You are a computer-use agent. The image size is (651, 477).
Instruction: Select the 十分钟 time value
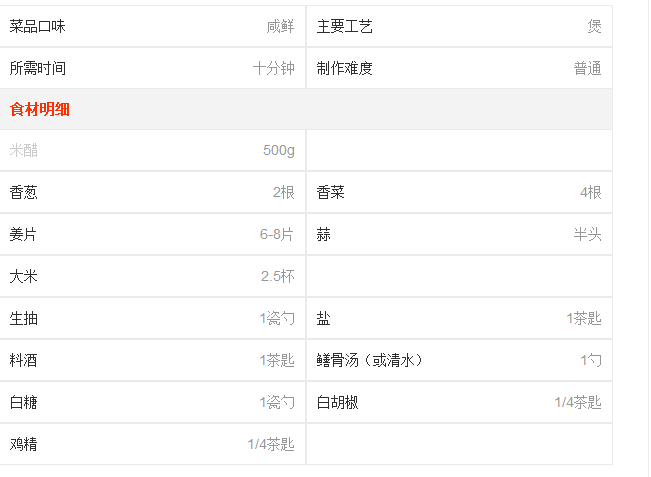tap(274, 68)
